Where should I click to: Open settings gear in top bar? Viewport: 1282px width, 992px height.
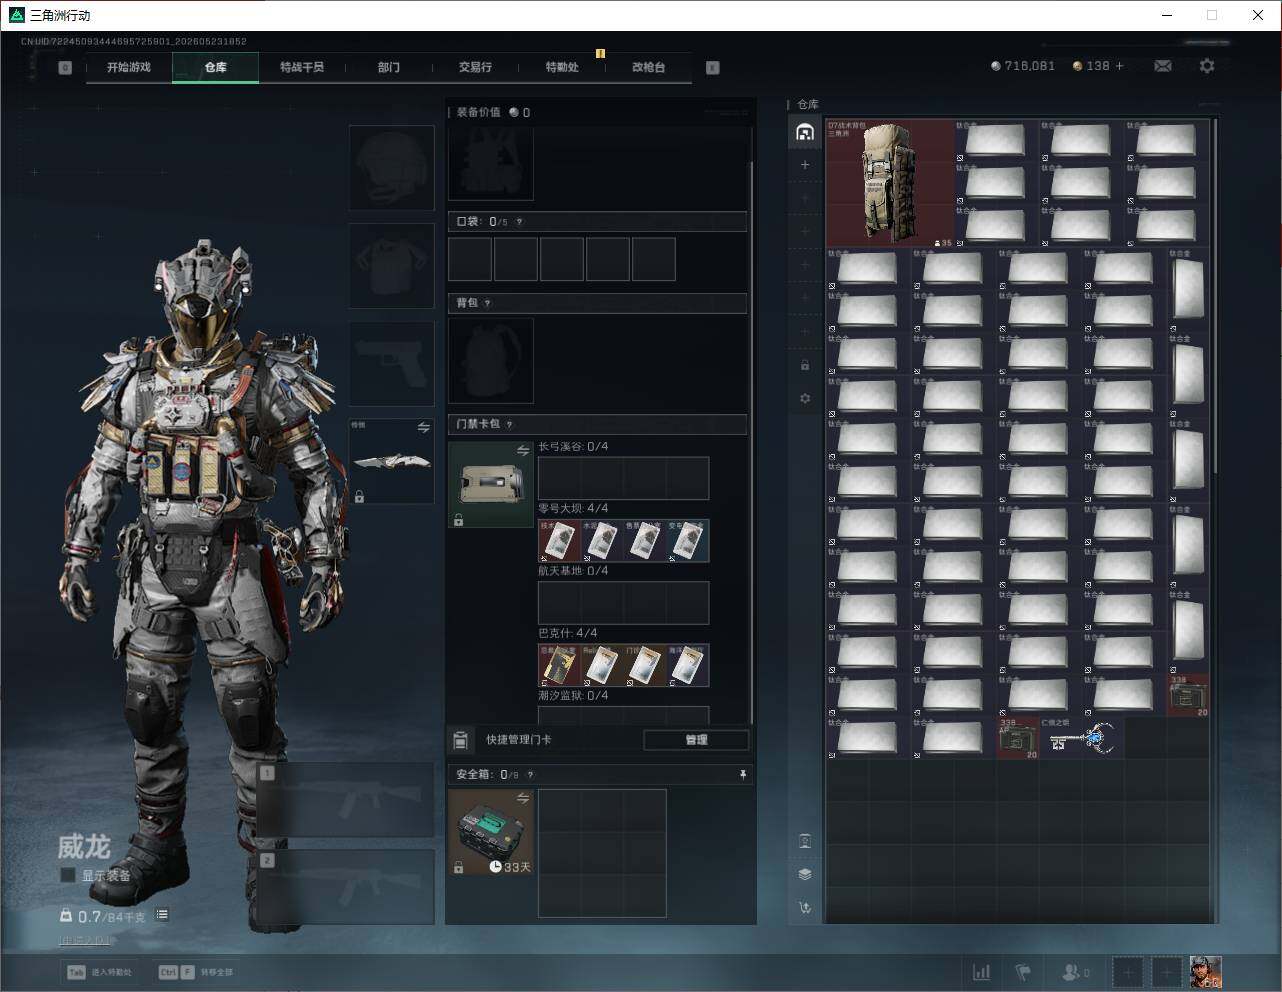(x=1207, y=66)
